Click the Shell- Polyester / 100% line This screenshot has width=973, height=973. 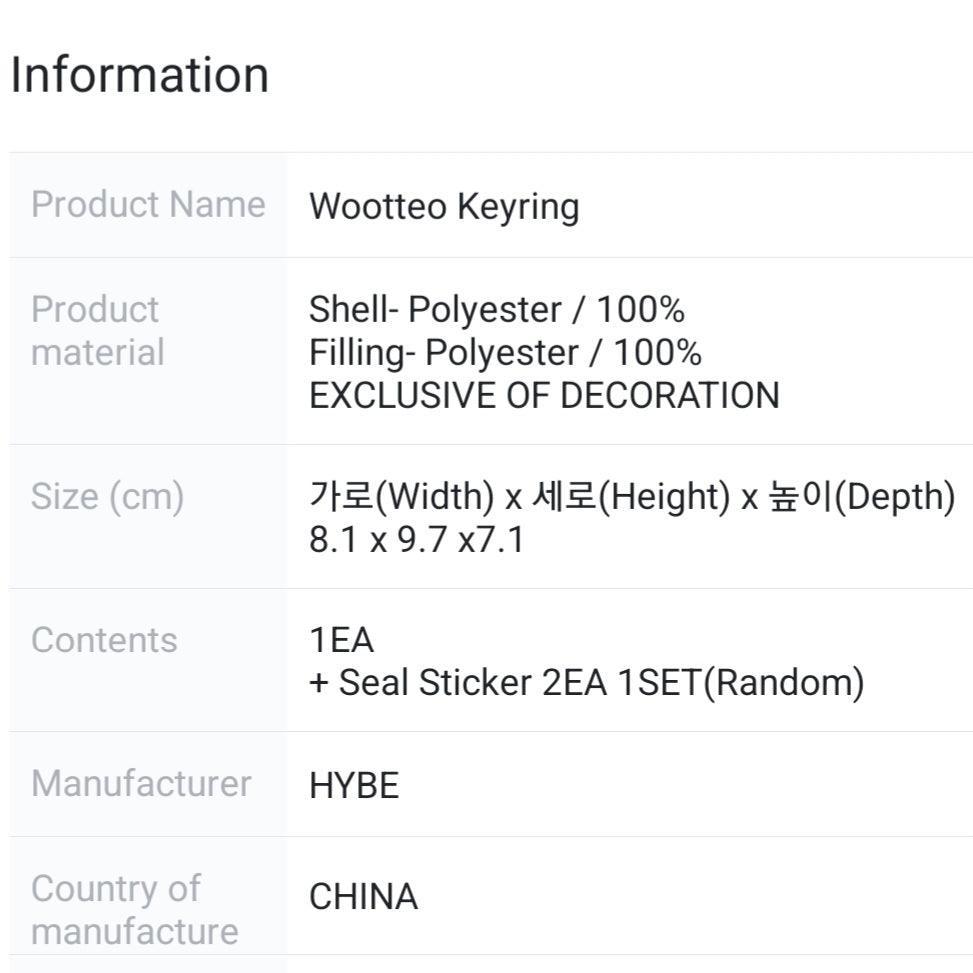coord(496,310)
